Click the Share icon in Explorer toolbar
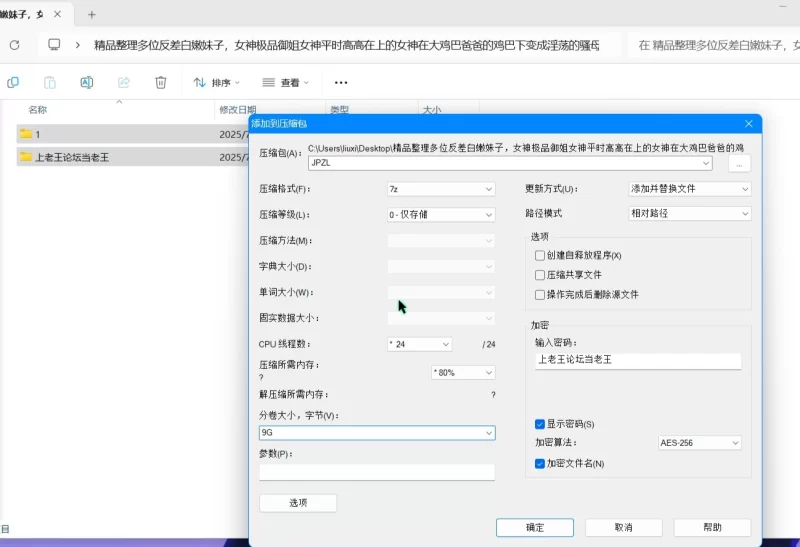Viewport: 800px width, 547px height. (123, 82)
